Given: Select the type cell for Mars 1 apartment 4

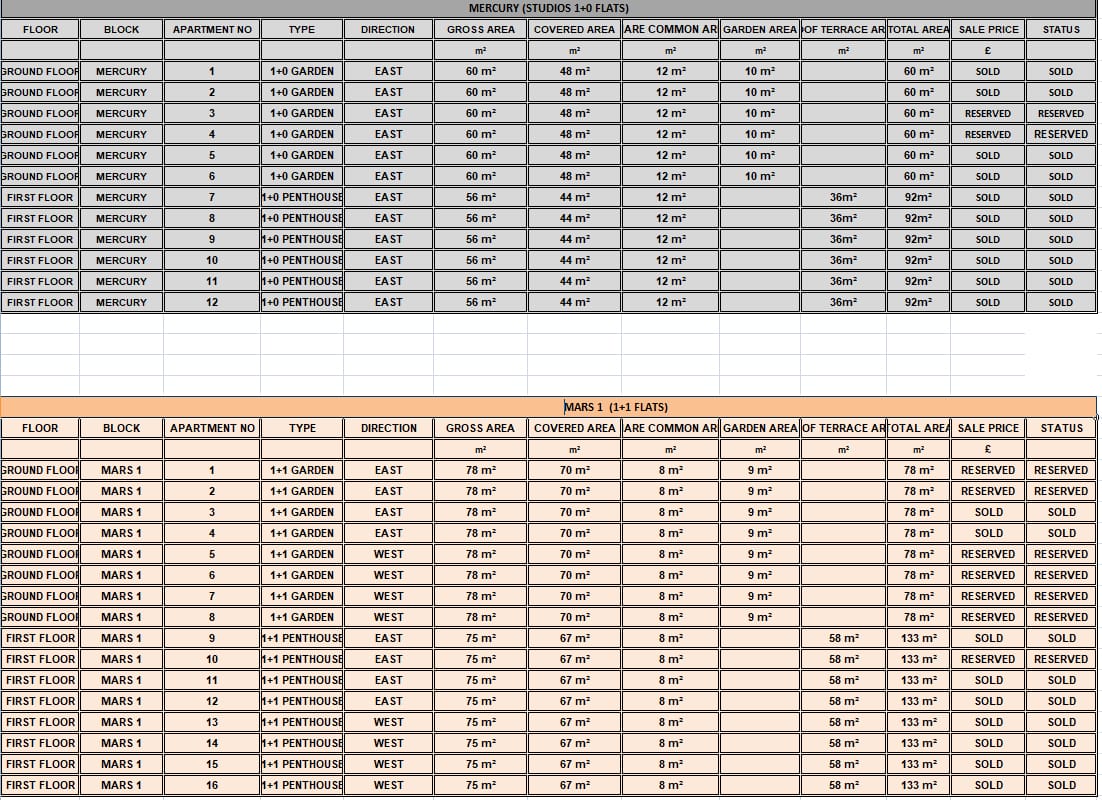Looking at the screenshot, I should click(302, 533).
